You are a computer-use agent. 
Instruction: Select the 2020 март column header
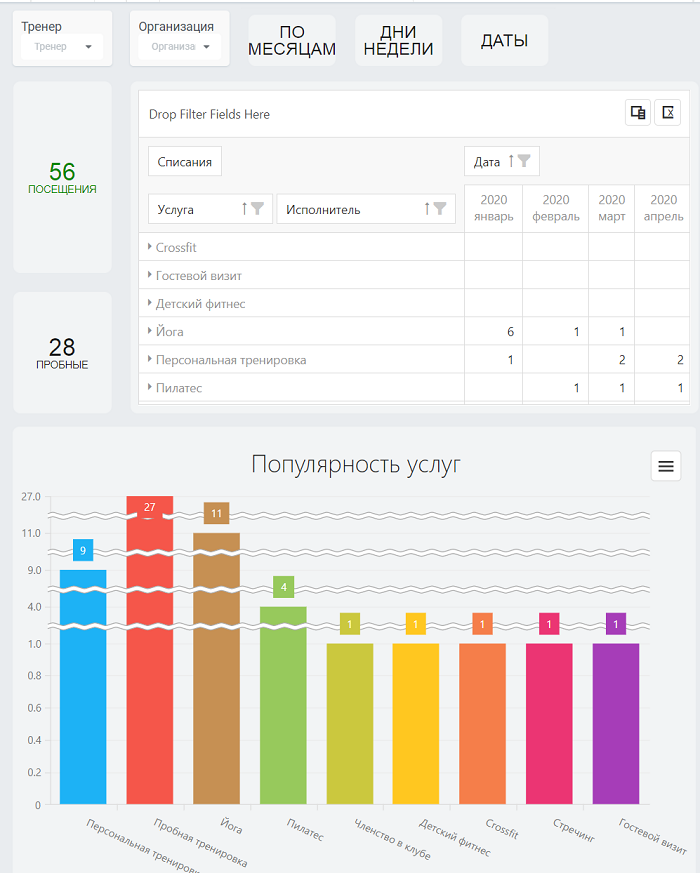611,208
